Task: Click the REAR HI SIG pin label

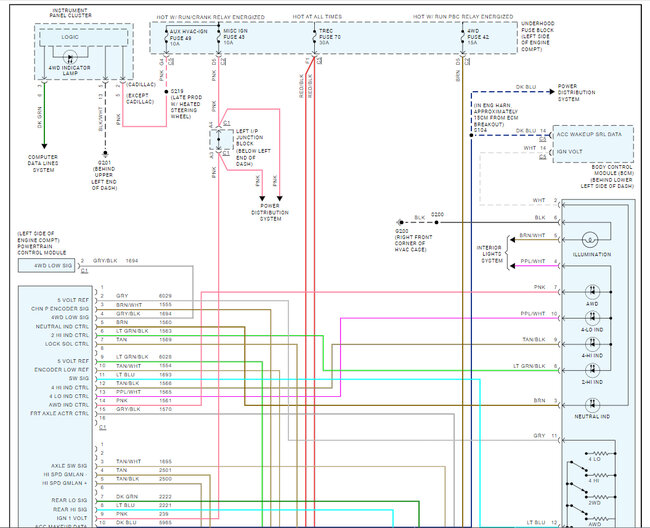Action: click(x=70, y=510)
